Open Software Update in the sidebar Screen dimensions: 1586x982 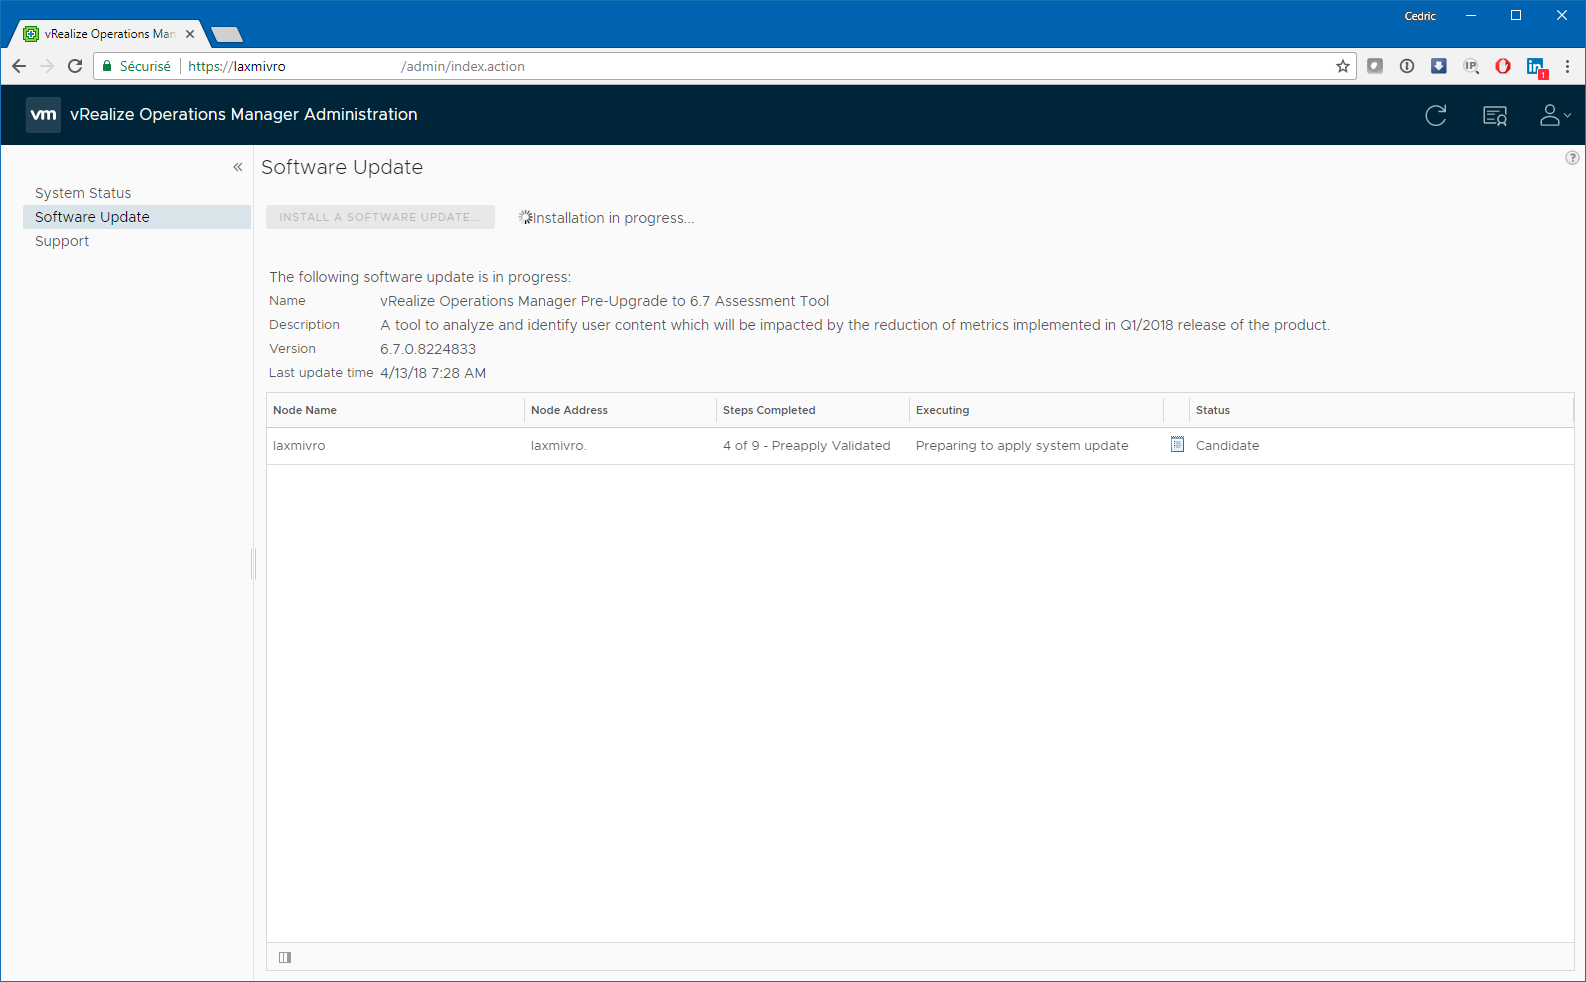(92, 217)
